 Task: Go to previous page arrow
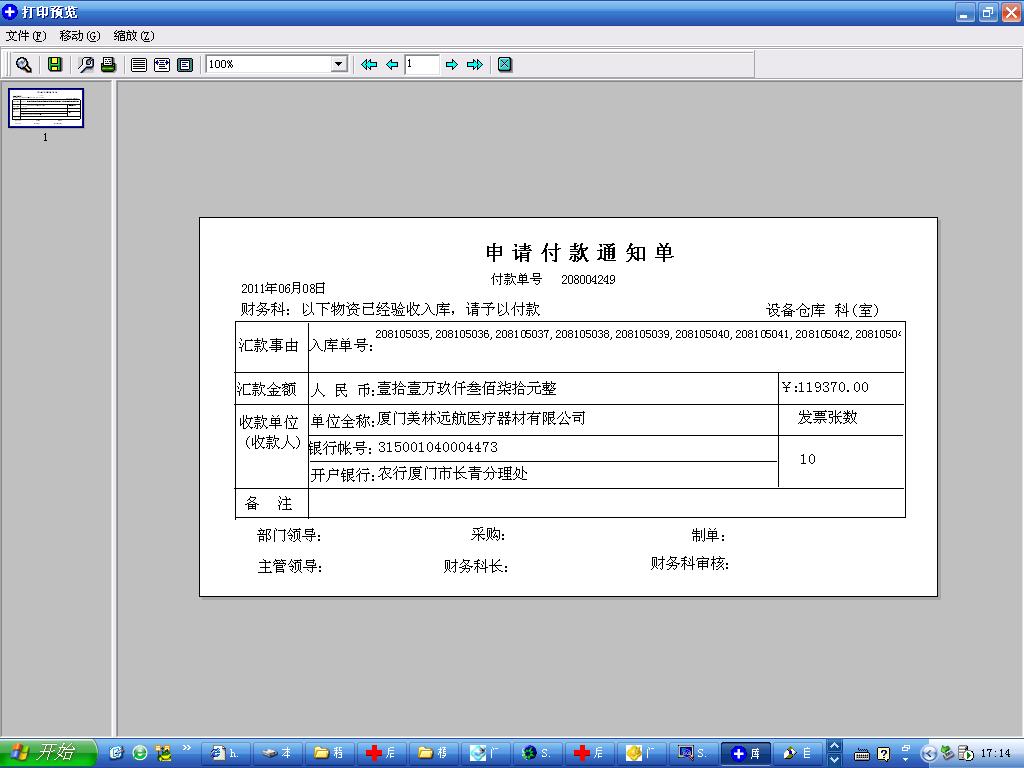(x=392, y=65)
